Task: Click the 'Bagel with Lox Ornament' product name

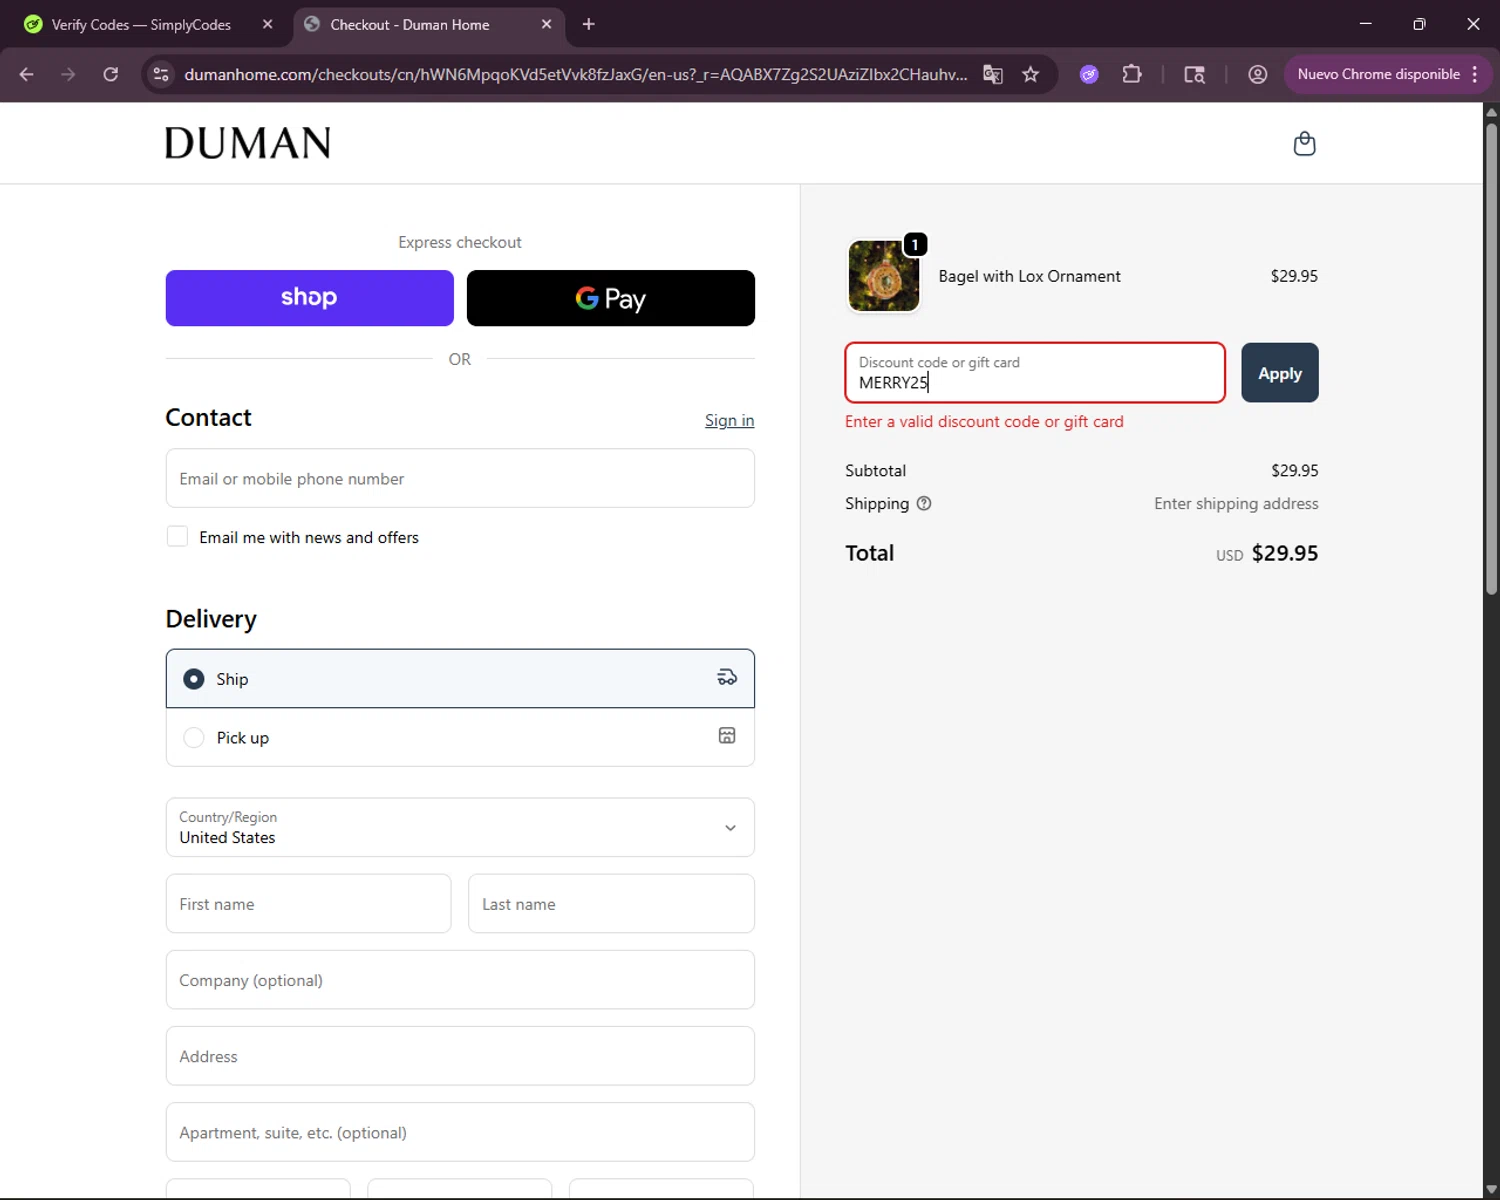Action: pos(1029,276)
